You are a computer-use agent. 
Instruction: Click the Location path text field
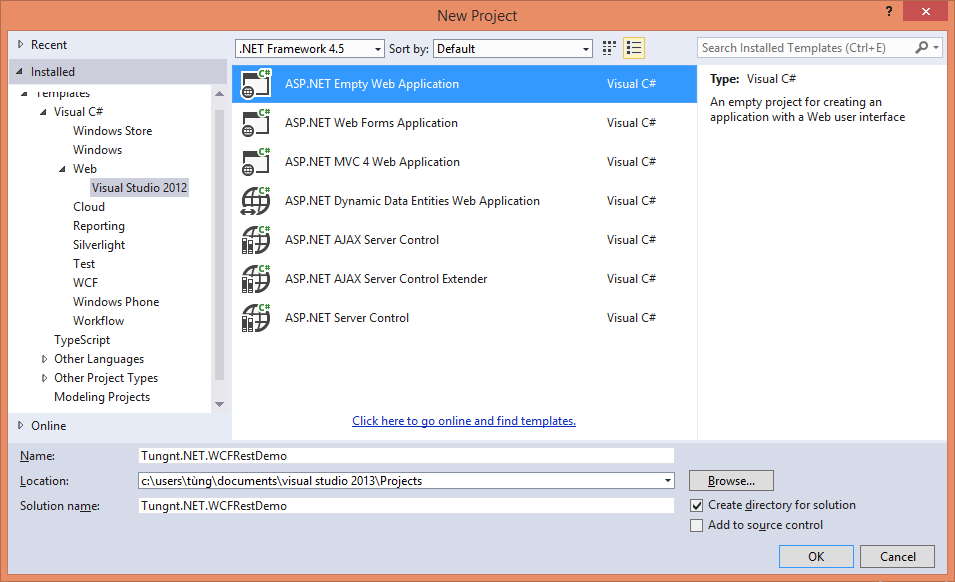(400, 481)
